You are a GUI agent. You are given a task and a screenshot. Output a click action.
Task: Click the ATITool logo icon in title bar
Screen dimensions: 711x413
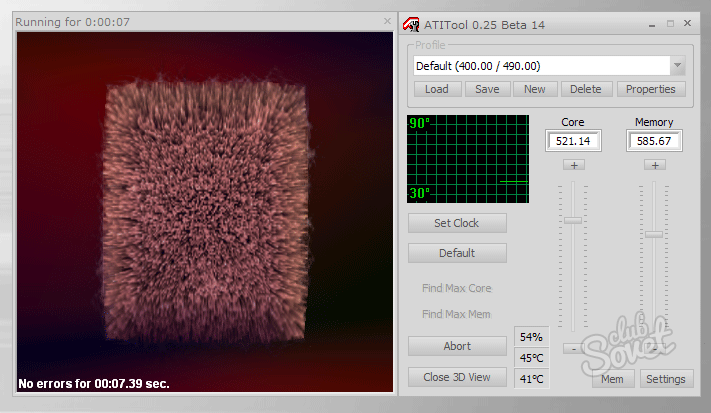(x=411, y=24)
